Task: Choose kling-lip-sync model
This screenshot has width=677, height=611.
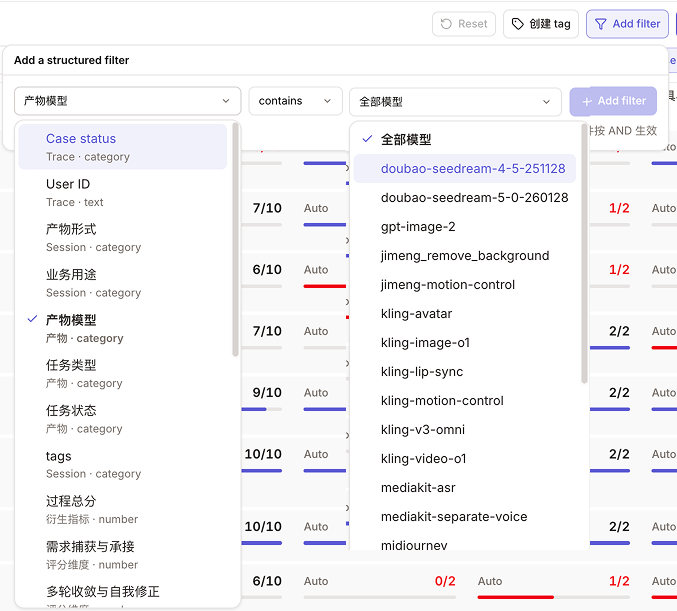Action: tap(465, 371)
